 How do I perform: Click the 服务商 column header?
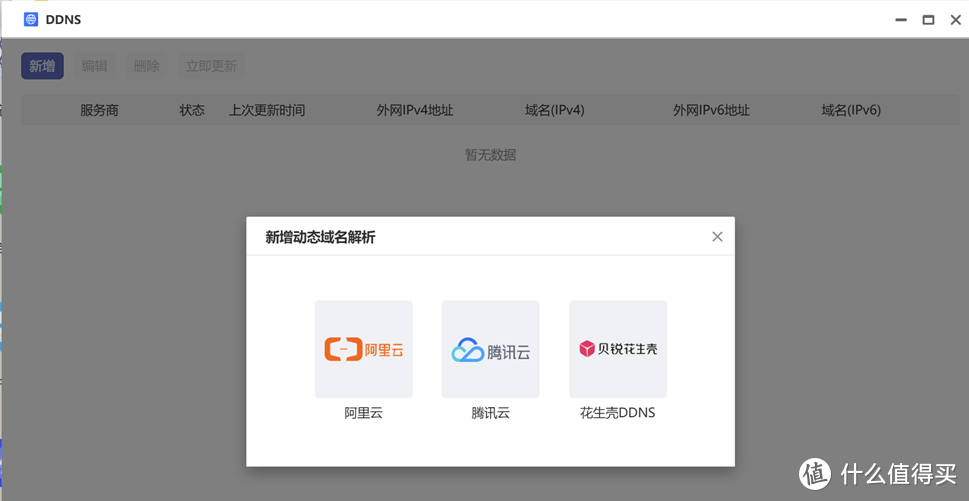click(99, 111)
